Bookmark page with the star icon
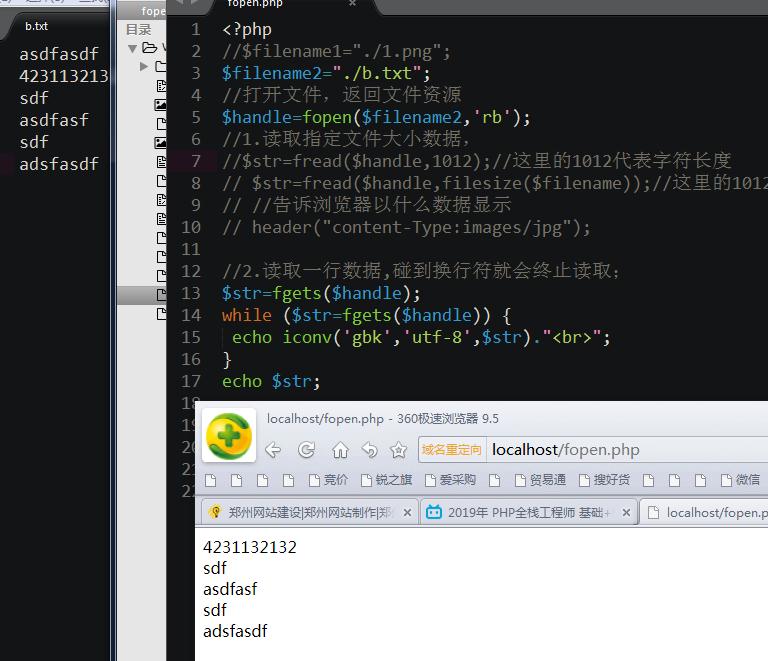 (399, 449)
